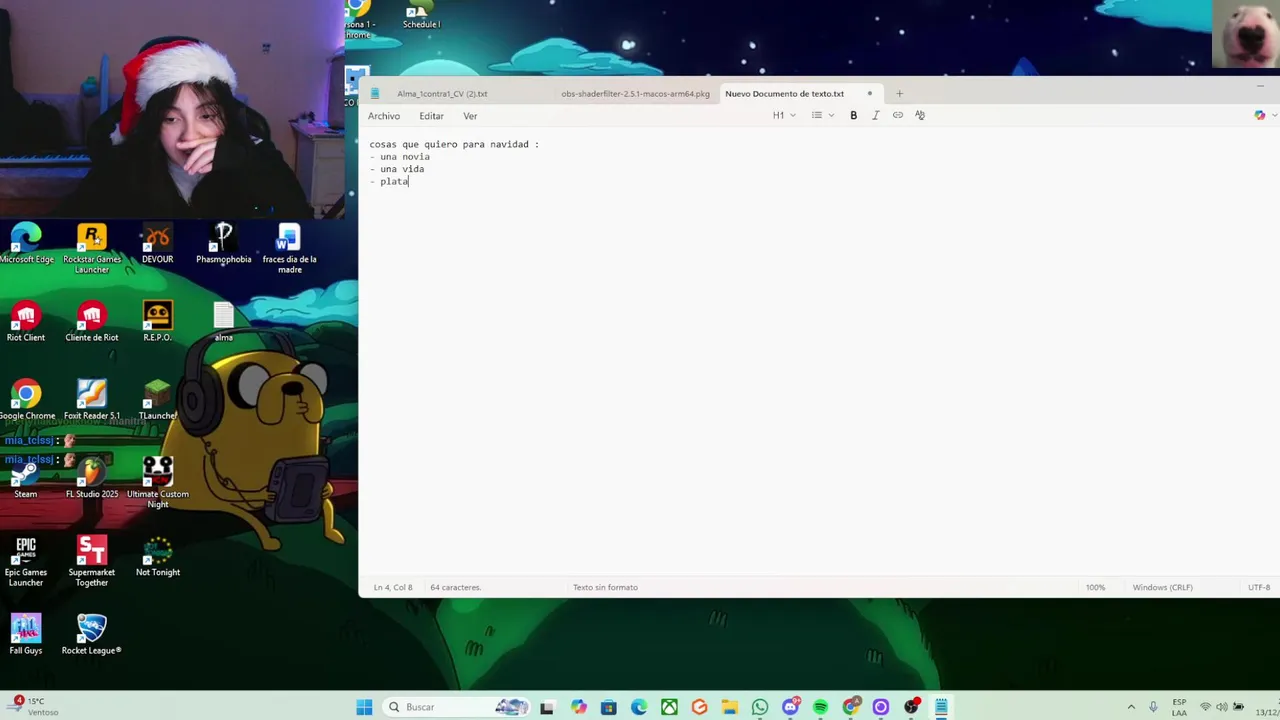Image resolution: width=1280 pixels, height=720 pixels.
Task: Add a new Notepad tab
Action: tap(899, 94)
